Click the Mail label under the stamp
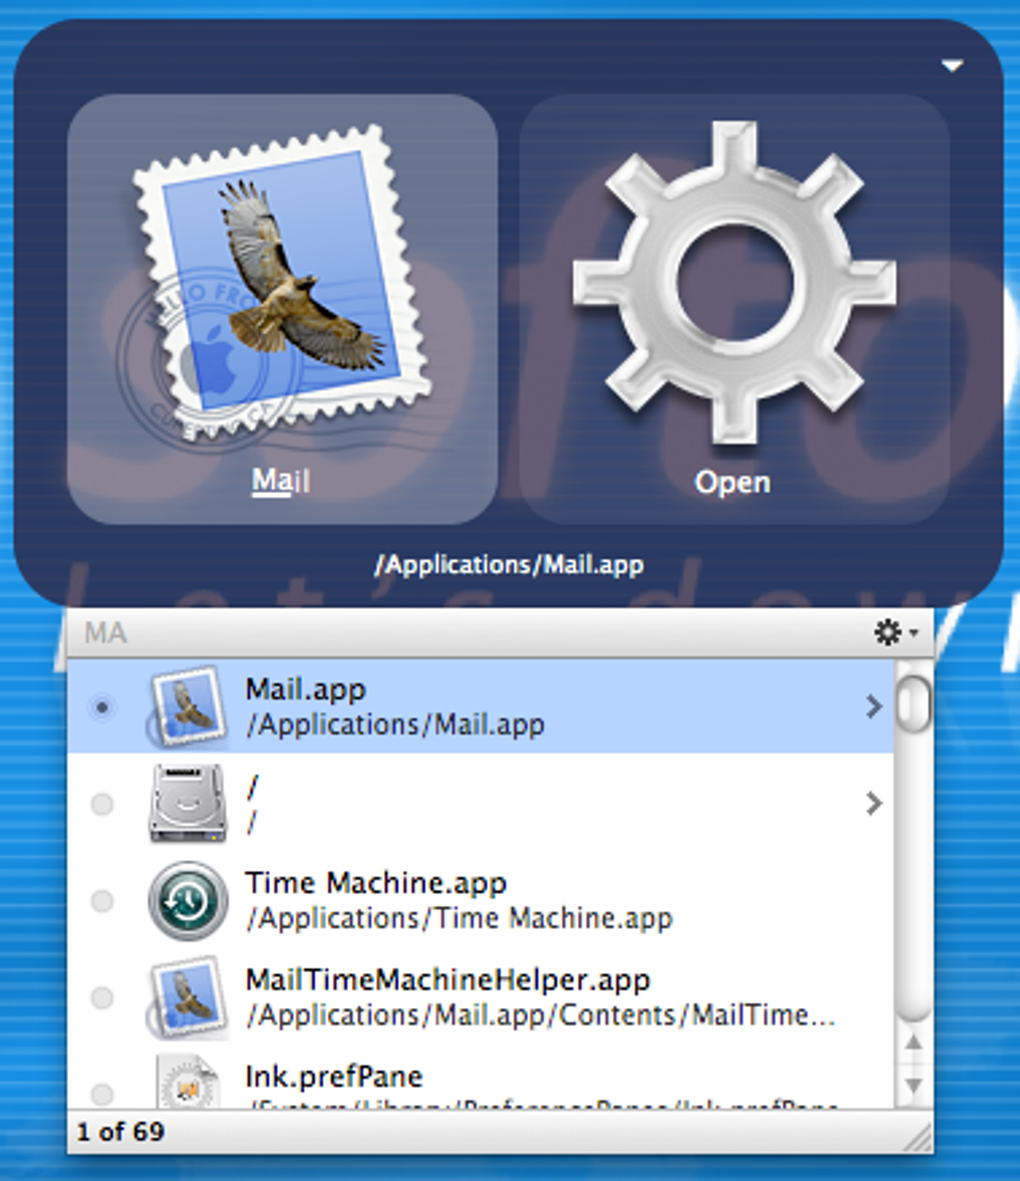1020x1181 pixels. tap(281, 481)
